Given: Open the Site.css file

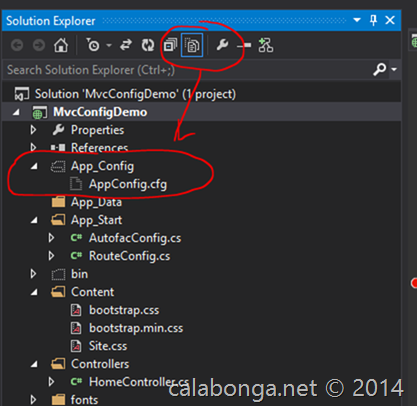Looking at the screenshot, I should tap(108, 346).
